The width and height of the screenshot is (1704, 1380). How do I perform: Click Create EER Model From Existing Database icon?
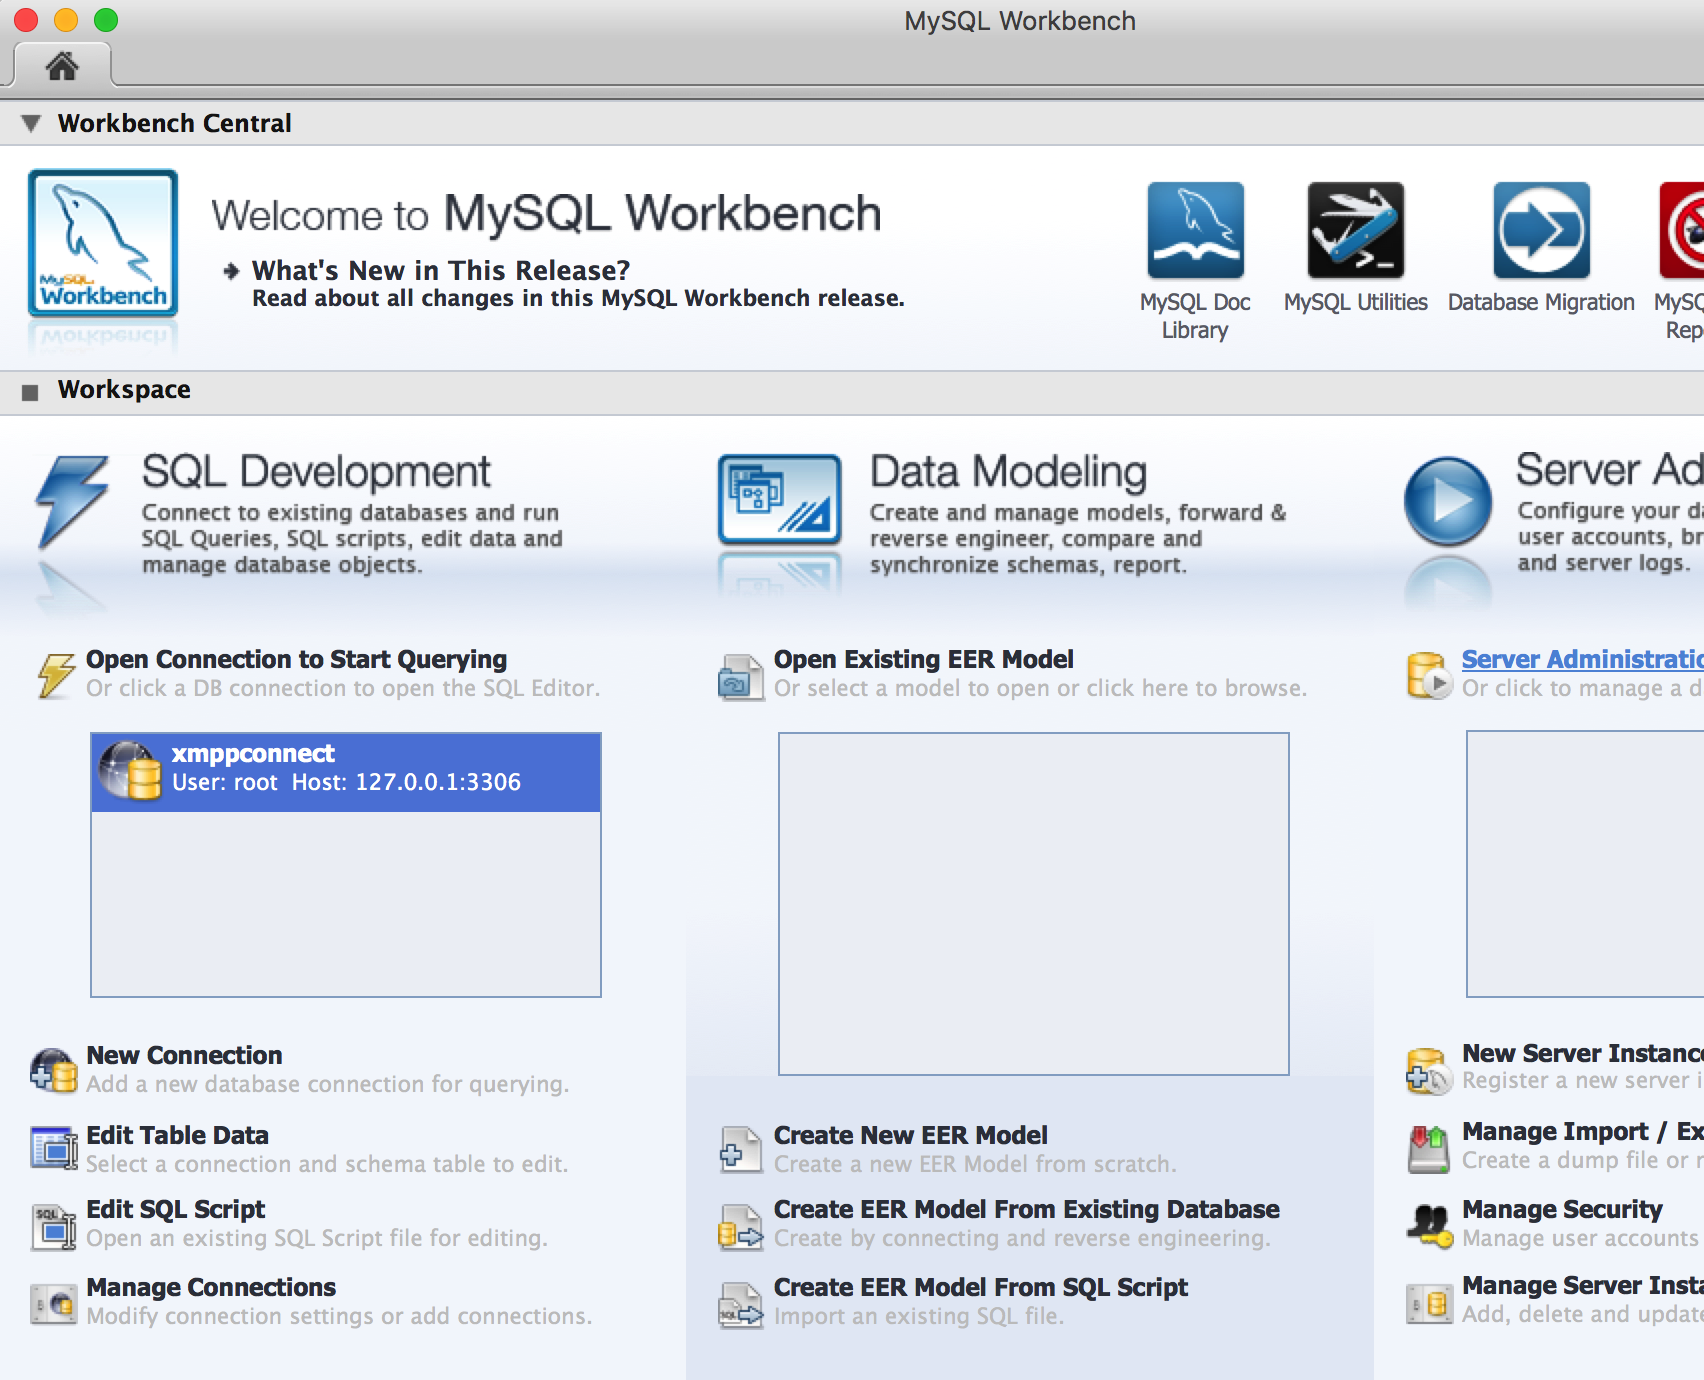tap(741, 1227)
